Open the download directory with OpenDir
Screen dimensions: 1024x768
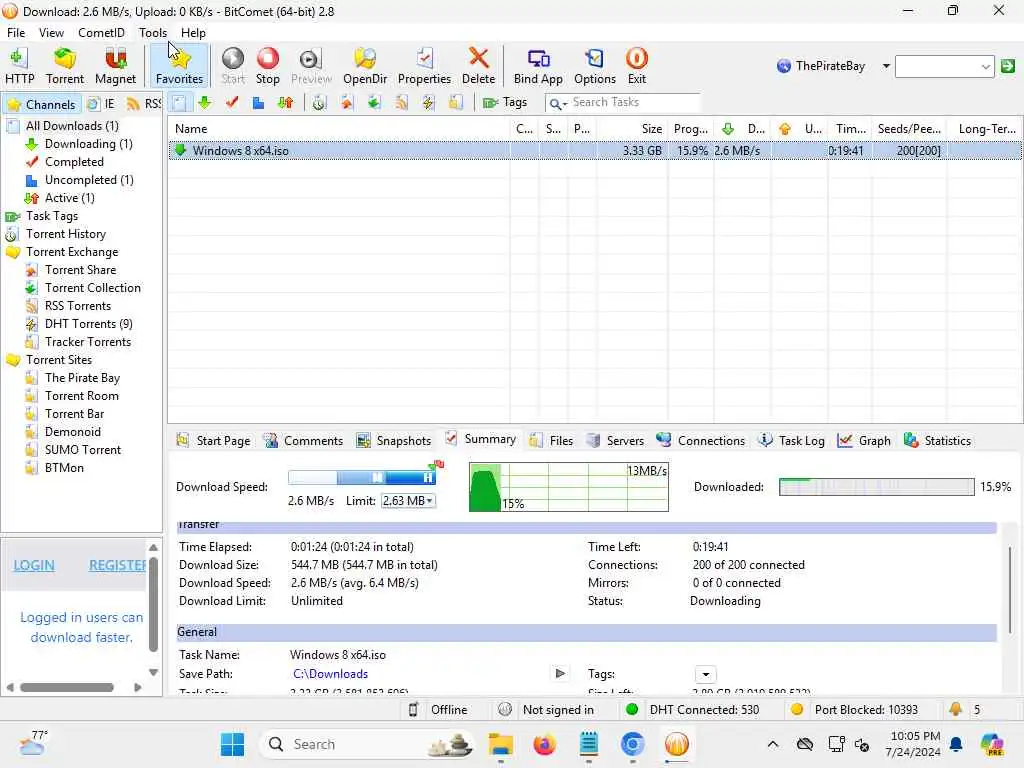coord(364,65)
